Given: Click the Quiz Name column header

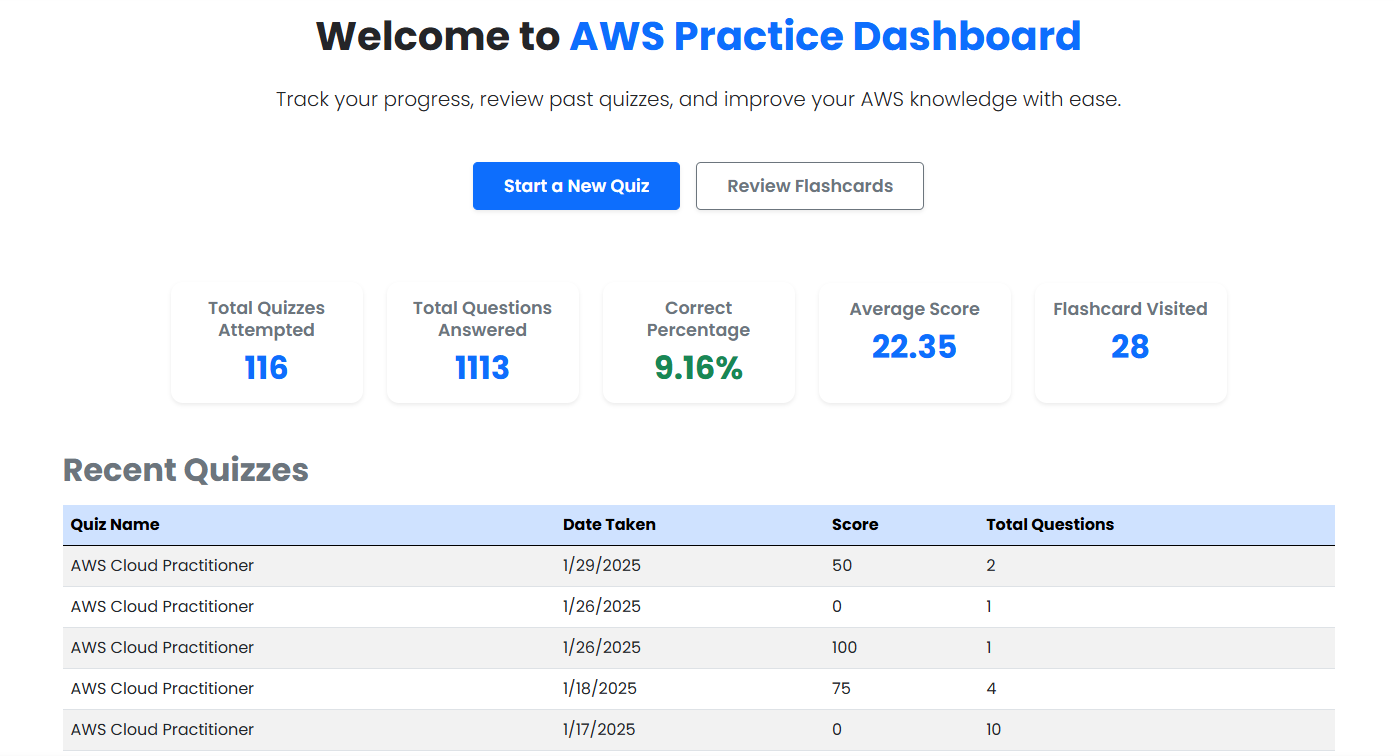Looking at the screenshot, I should tap(115, 525).
